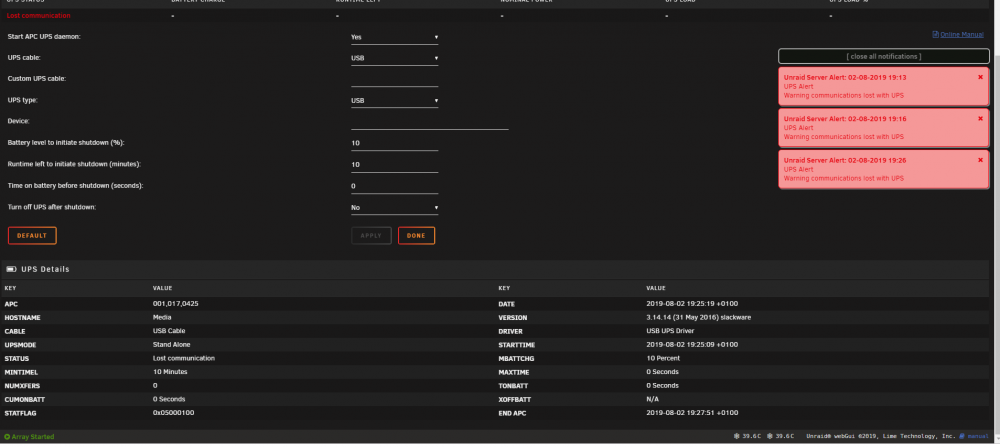Image resolution: width=1000 pixels, height=447 pixels.
Task: Click the APPLY button
Action: [371, 235]
